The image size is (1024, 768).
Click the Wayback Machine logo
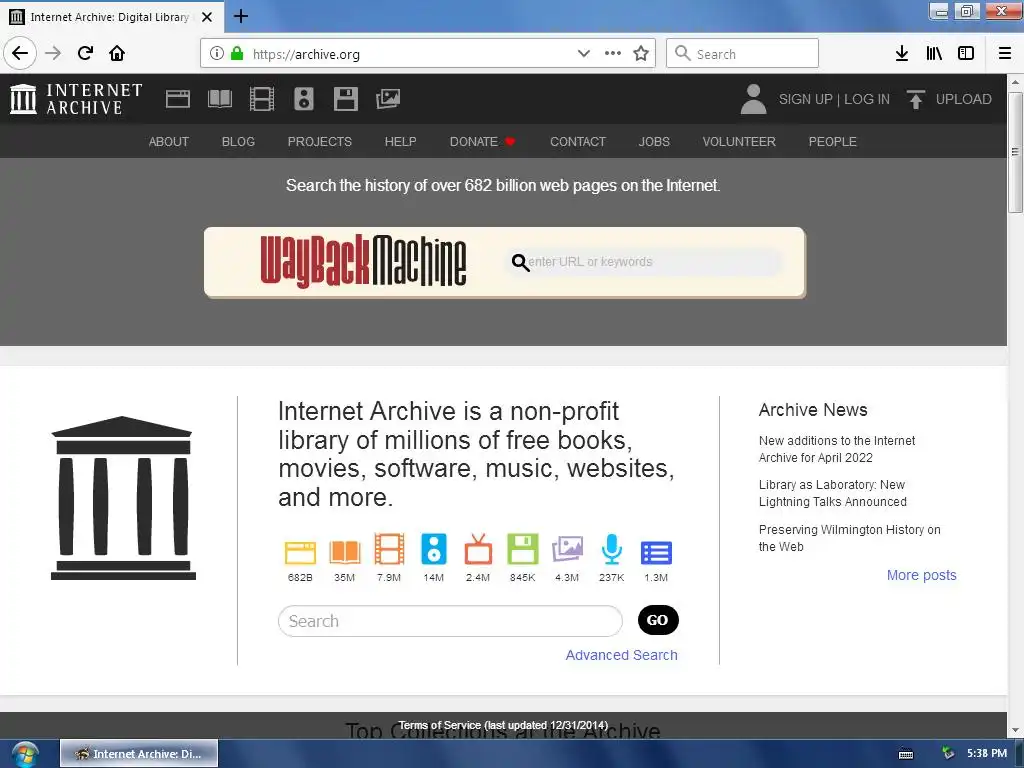[363, 261]
